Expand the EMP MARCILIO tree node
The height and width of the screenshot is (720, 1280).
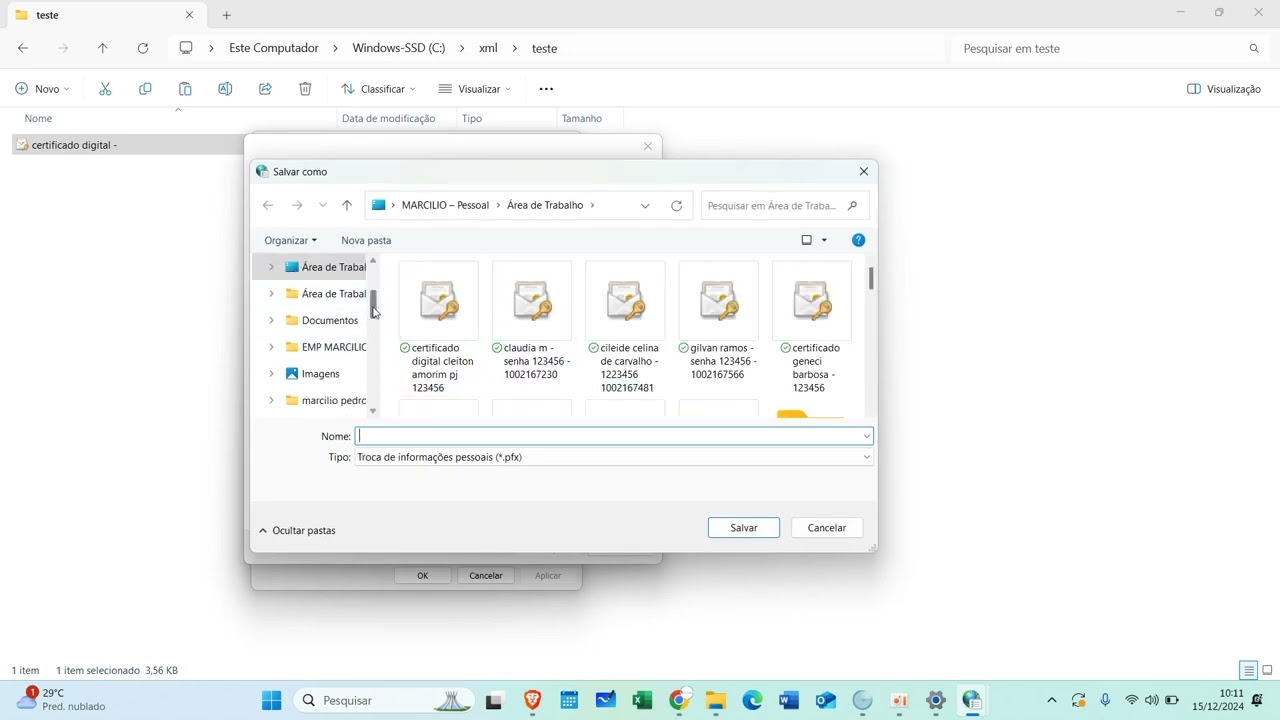coord(271,347)
